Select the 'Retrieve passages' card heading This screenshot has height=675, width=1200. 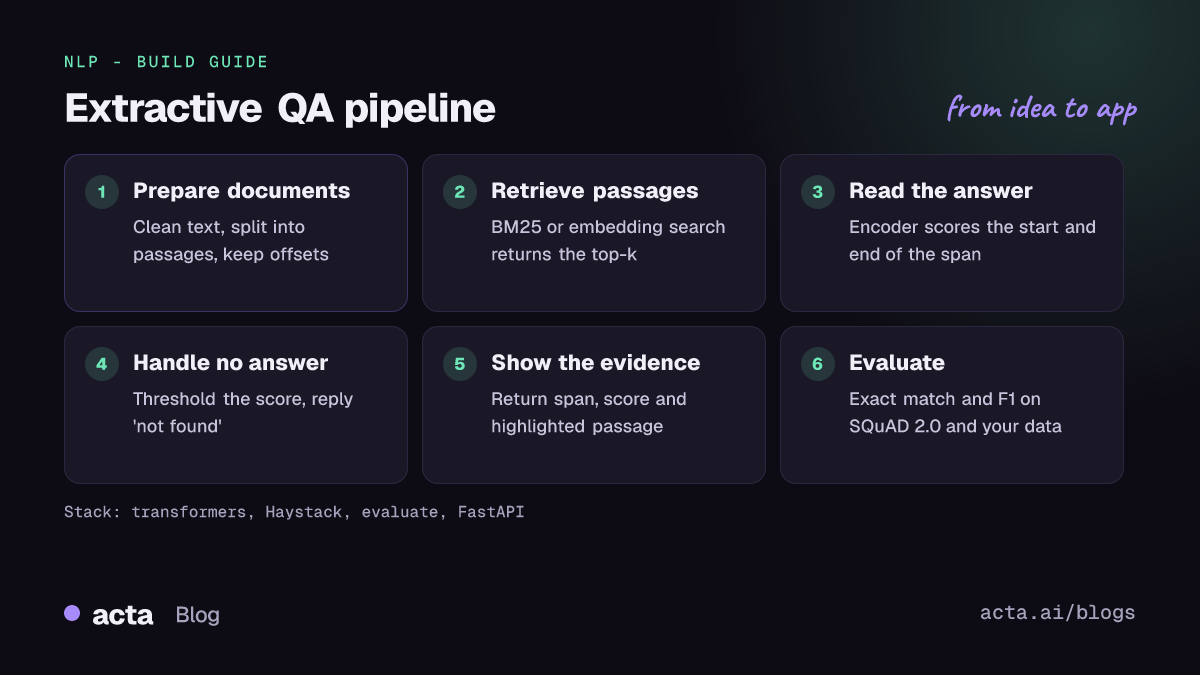pos(594,191)
